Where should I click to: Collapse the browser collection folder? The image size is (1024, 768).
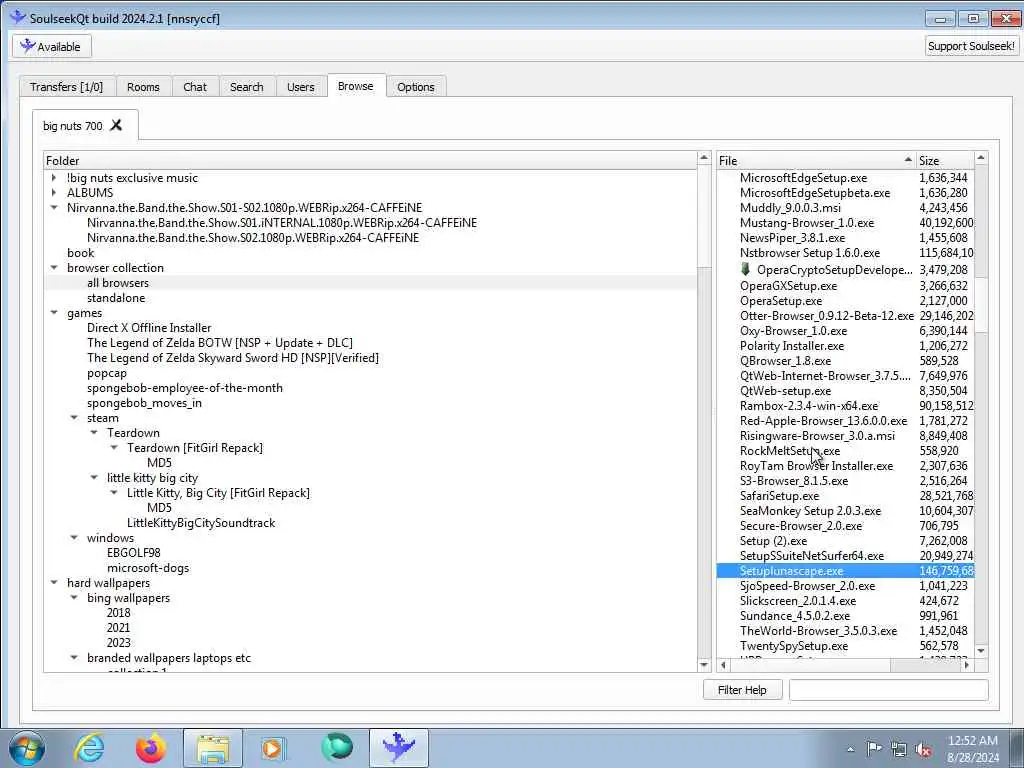[x=54, y=268]
